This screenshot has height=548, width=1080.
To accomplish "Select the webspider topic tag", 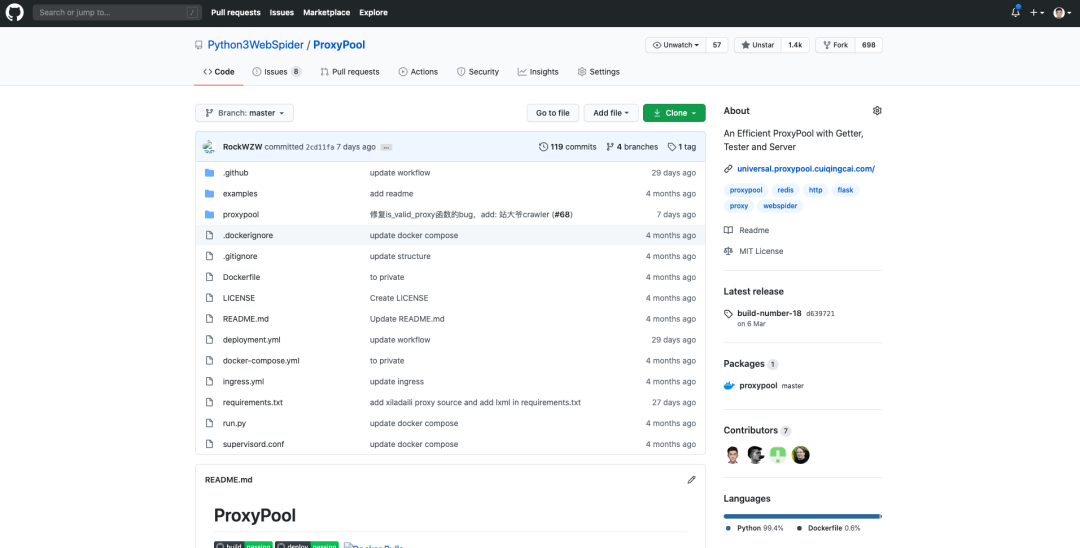I will (780, 206).
